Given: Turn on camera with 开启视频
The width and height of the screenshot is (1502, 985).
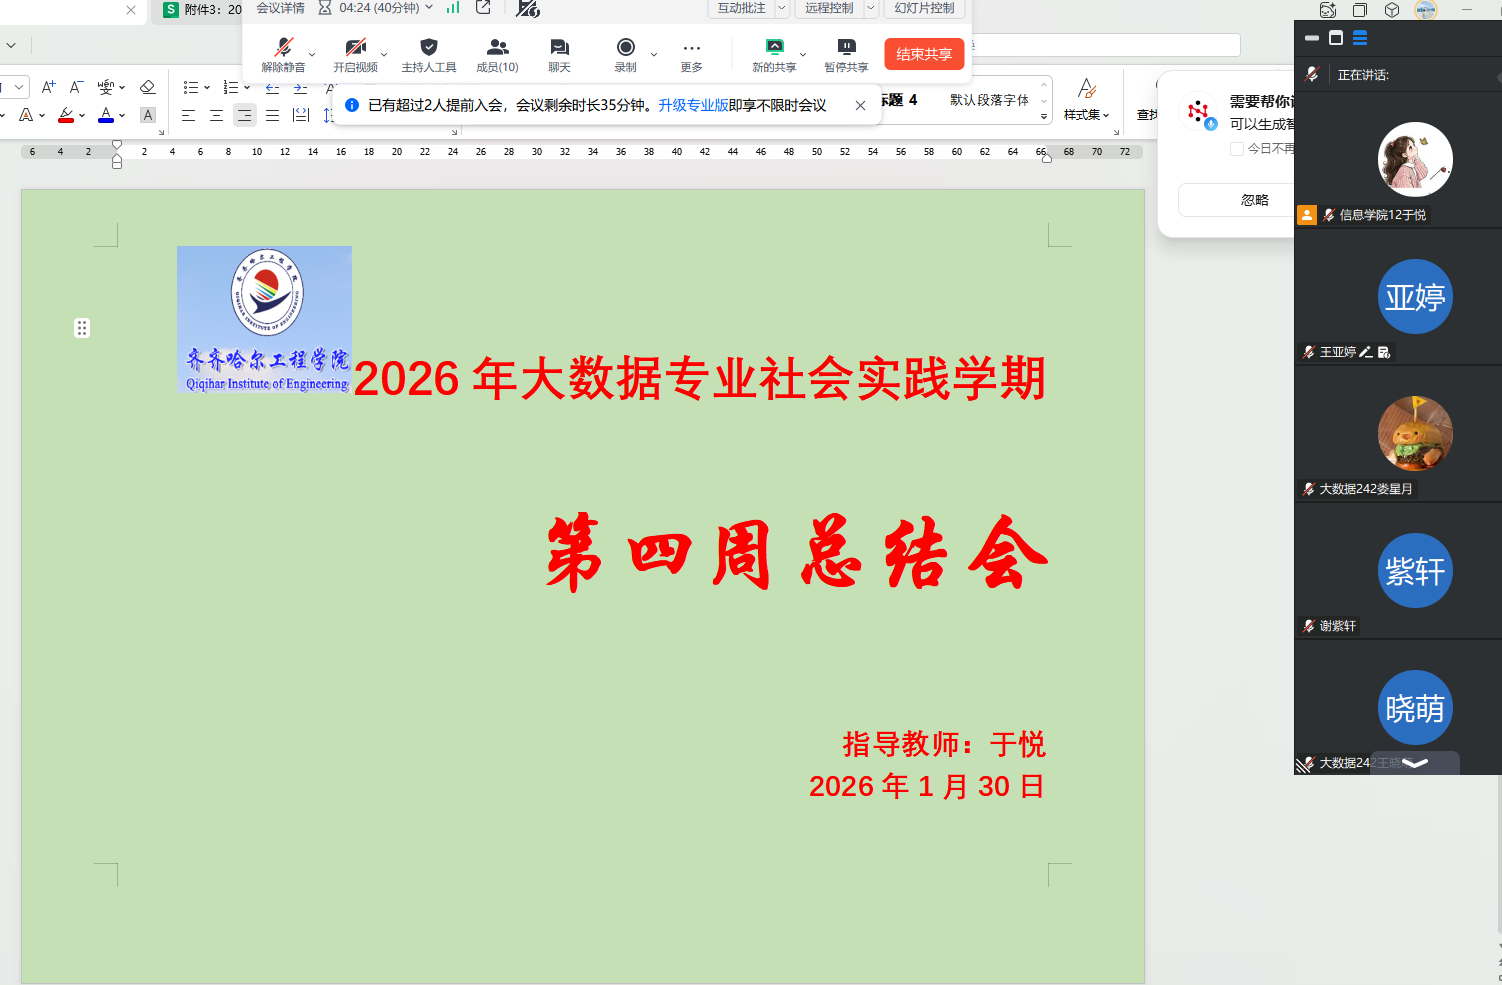Looking at the screenshot, I should tap(355, 47).
